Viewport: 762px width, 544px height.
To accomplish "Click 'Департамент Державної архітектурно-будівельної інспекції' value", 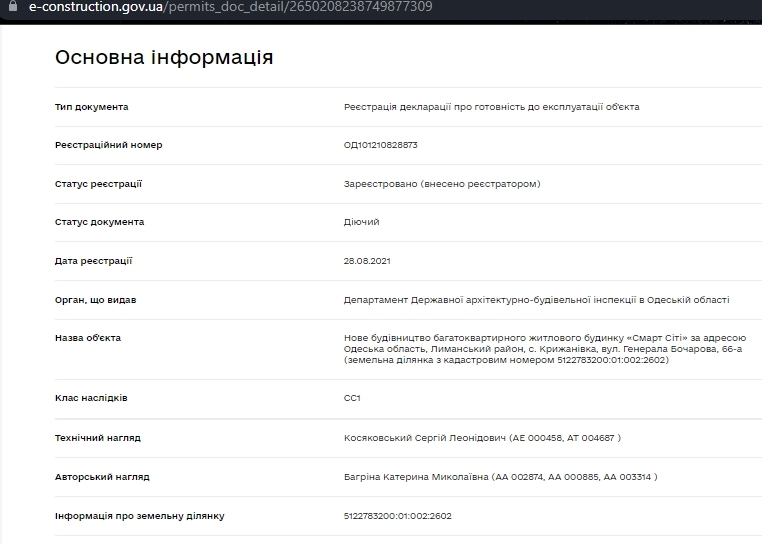I will (x=537, y=300).
